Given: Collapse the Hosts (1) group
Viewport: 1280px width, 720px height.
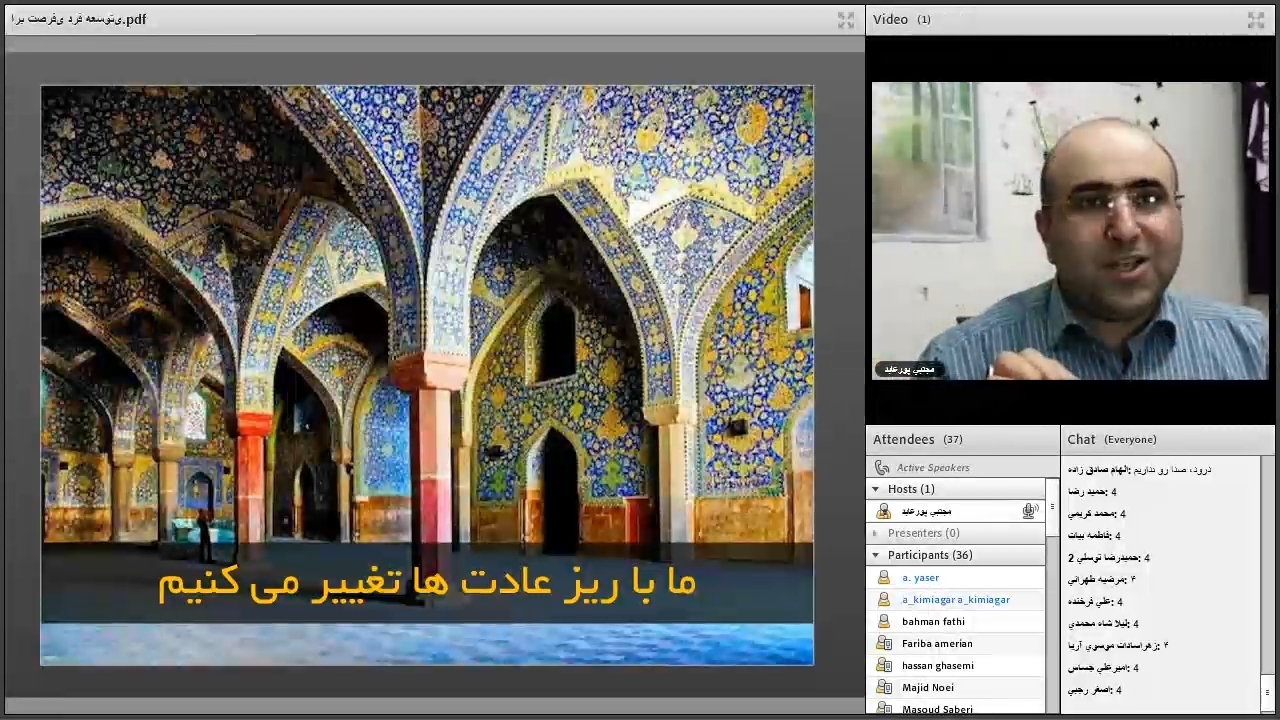Looking at the screenshot, I should pos(876,489).
